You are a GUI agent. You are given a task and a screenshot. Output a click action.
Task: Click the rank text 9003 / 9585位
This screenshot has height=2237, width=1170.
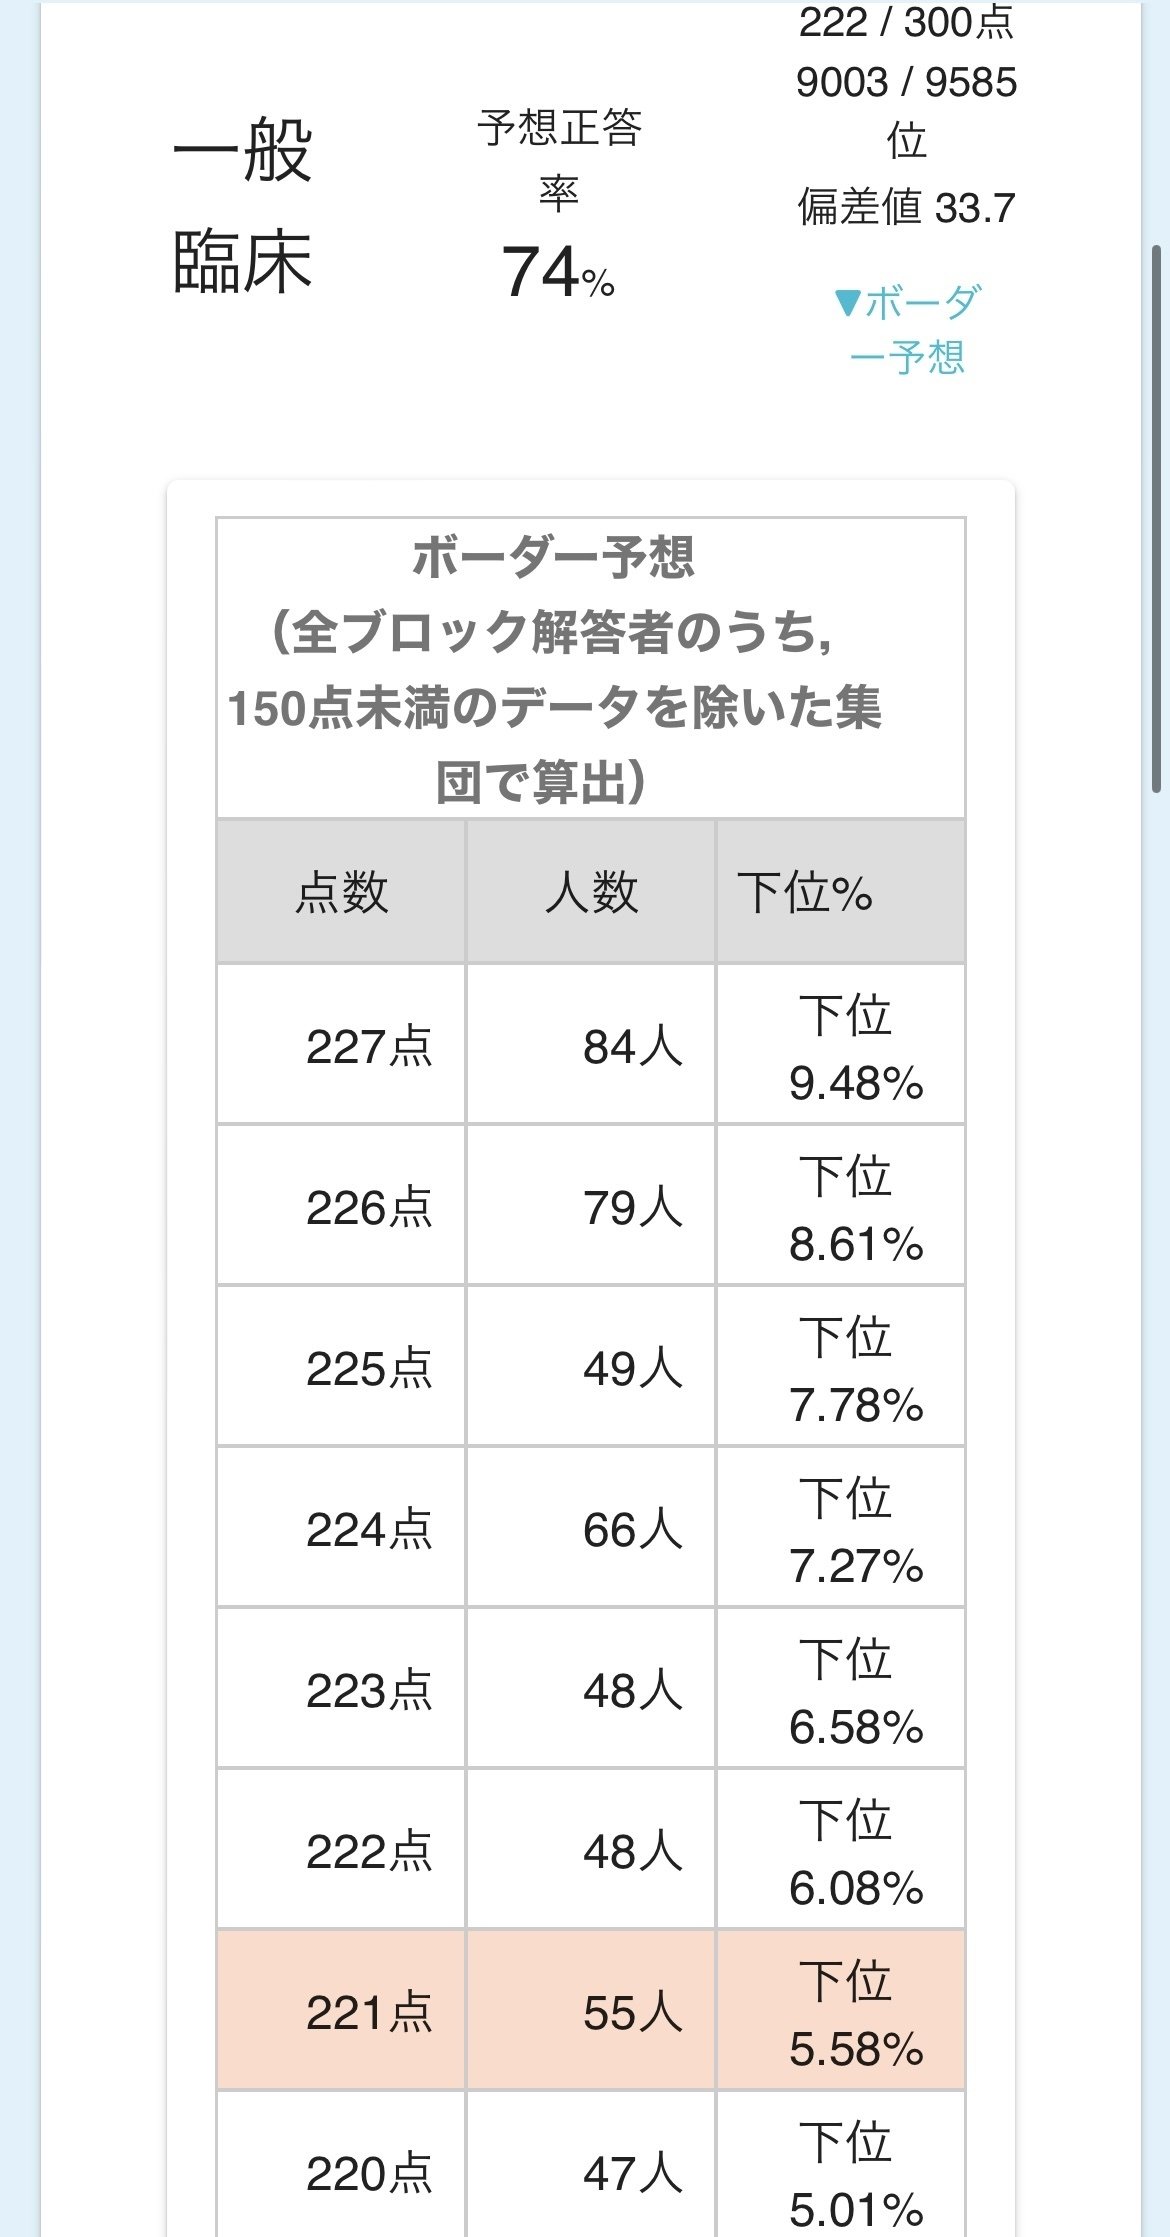[909, 108]
